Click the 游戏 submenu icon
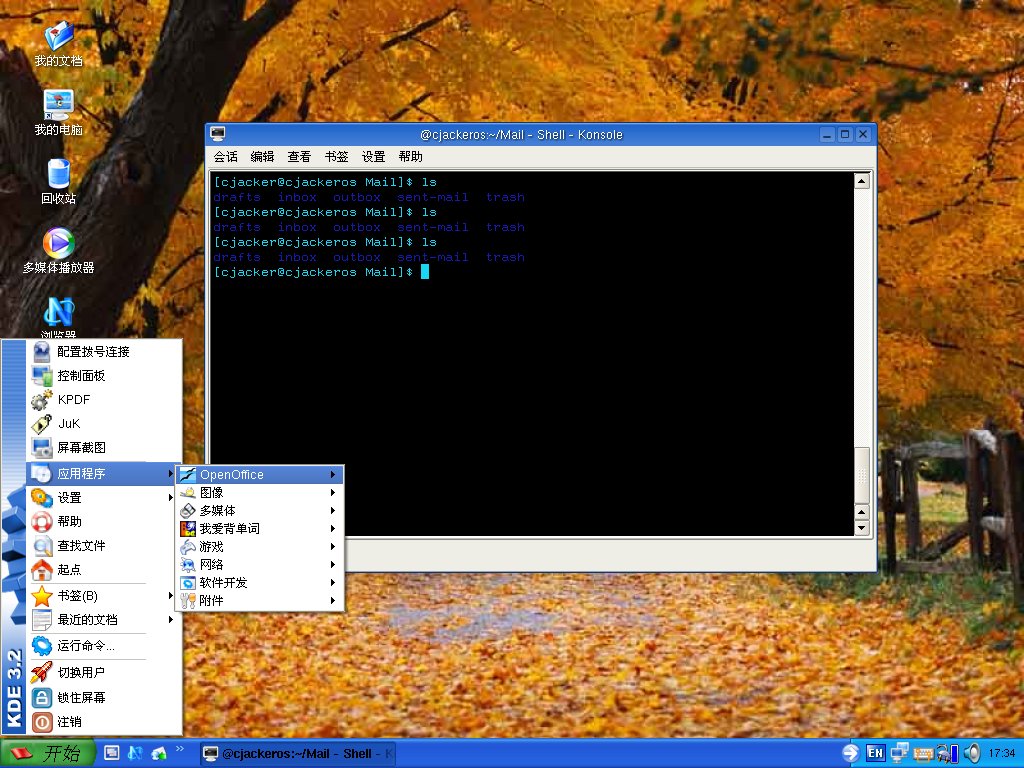 click(188, 547)
